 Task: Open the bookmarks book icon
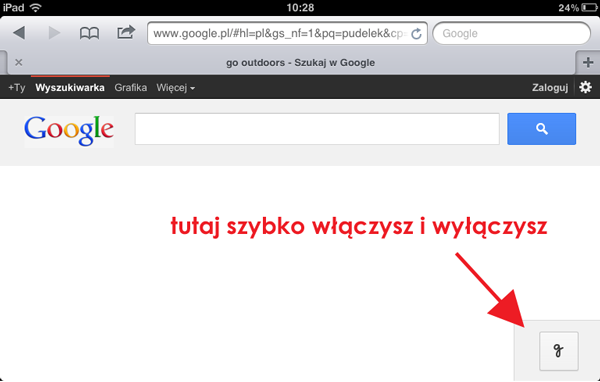point(89,33)
